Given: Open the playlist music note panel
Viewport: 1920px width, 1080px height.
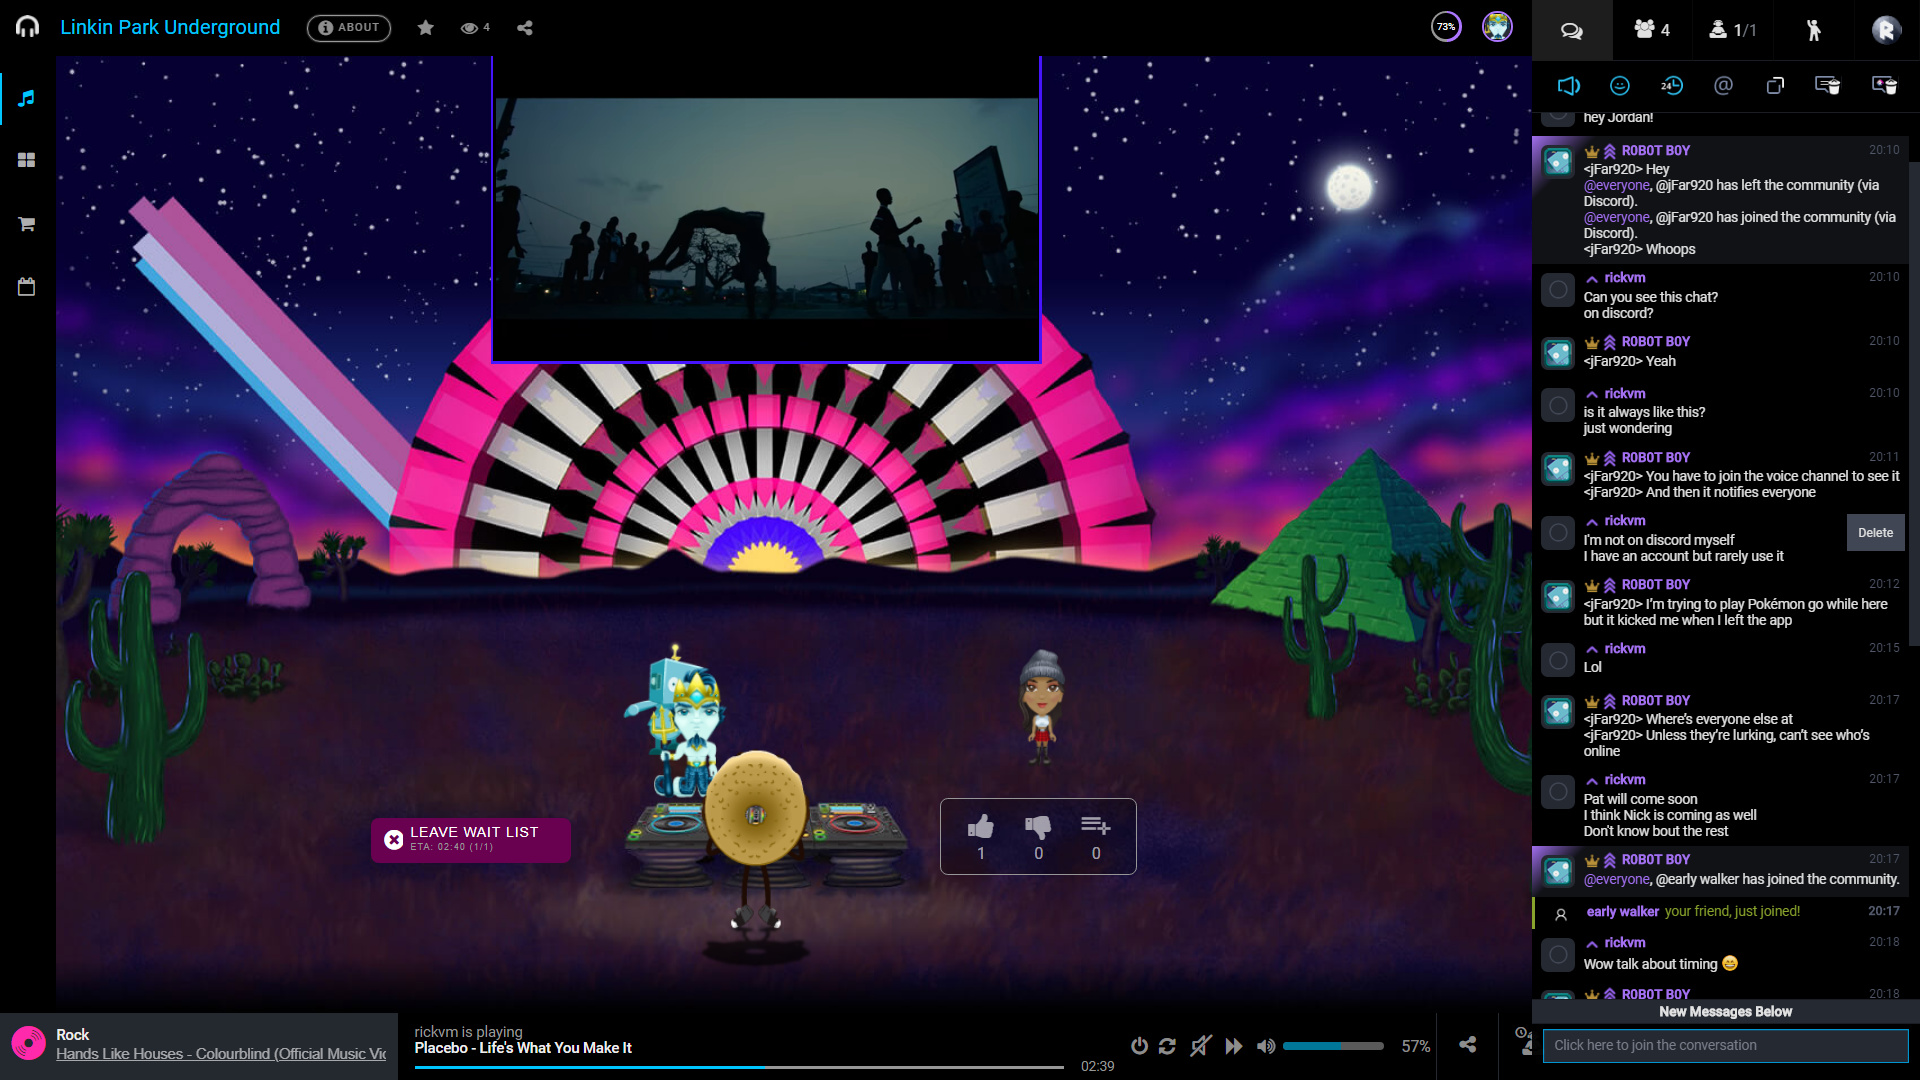Looking at the screenshot, I should 27,98.
